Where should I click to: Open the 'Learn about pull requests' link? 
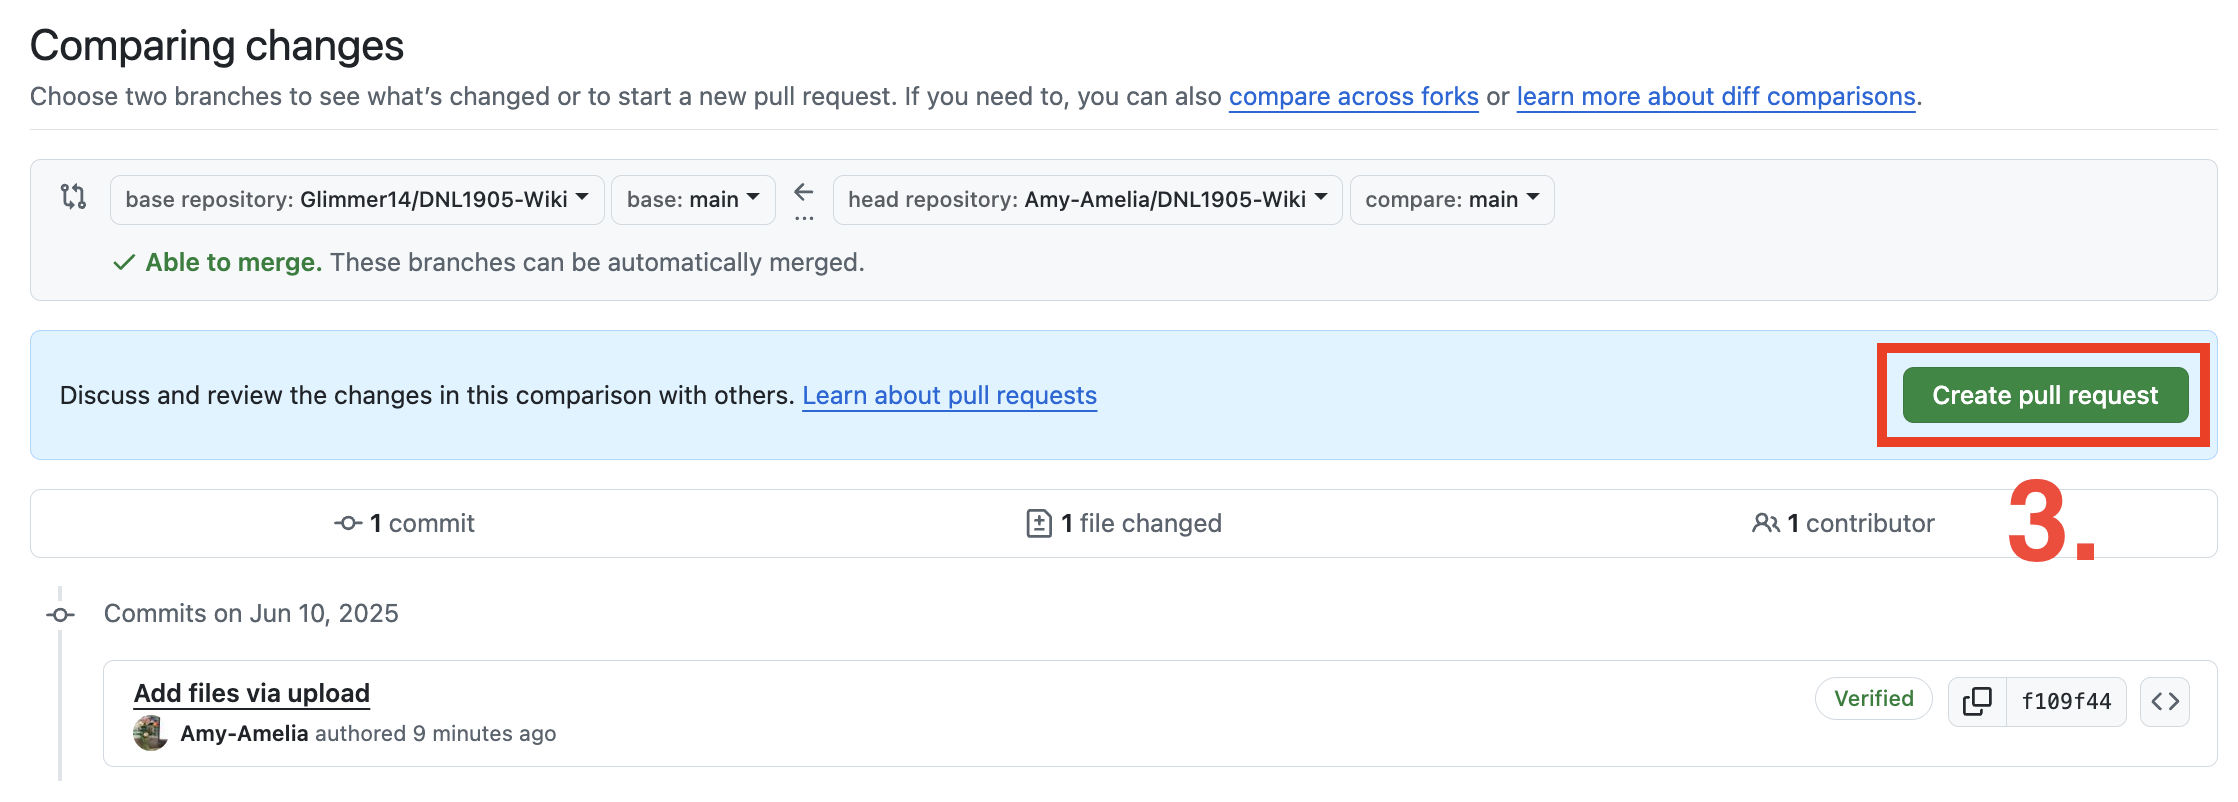click(x=949, y=396)
